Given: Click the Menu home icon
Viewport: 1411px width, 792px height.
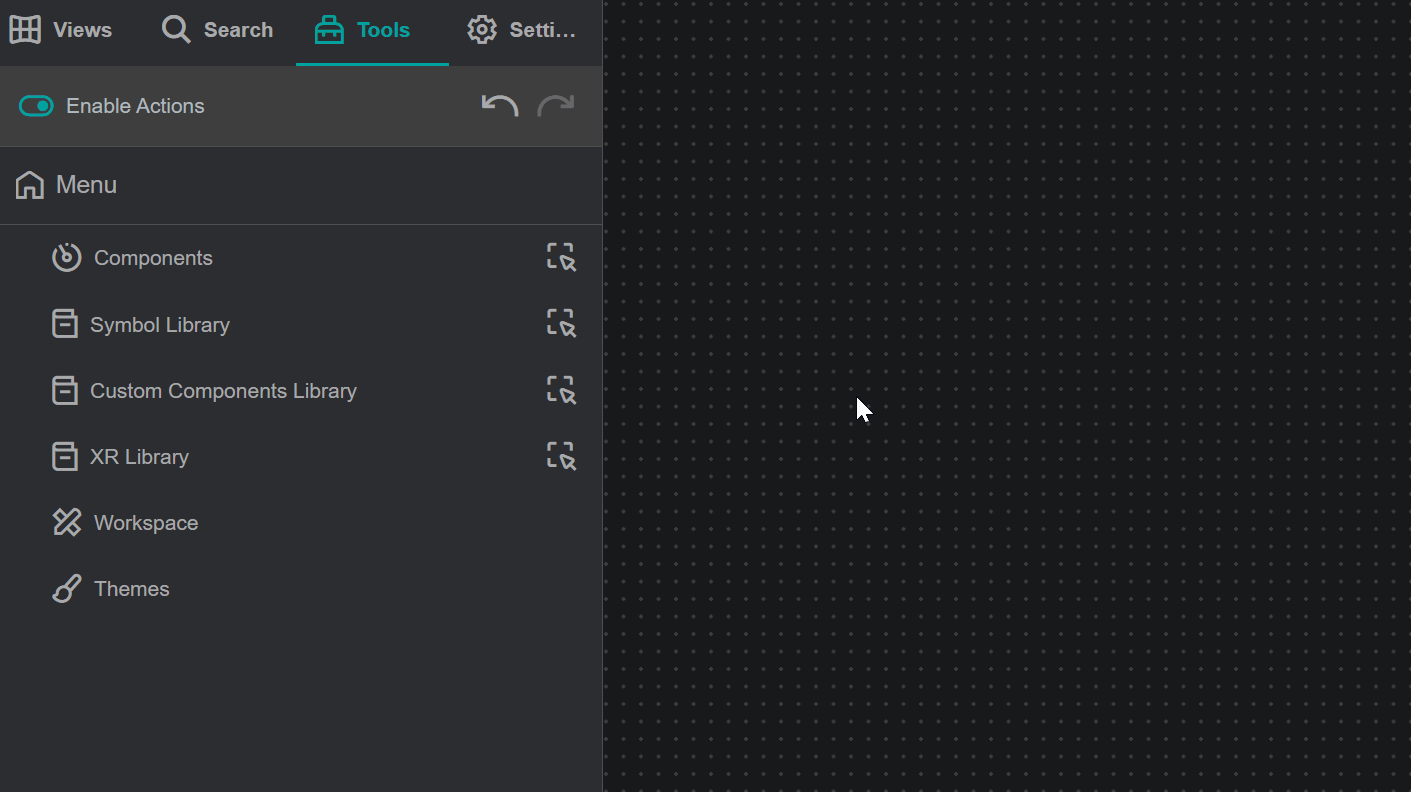Looking at the screenshot, I should 30,185.
